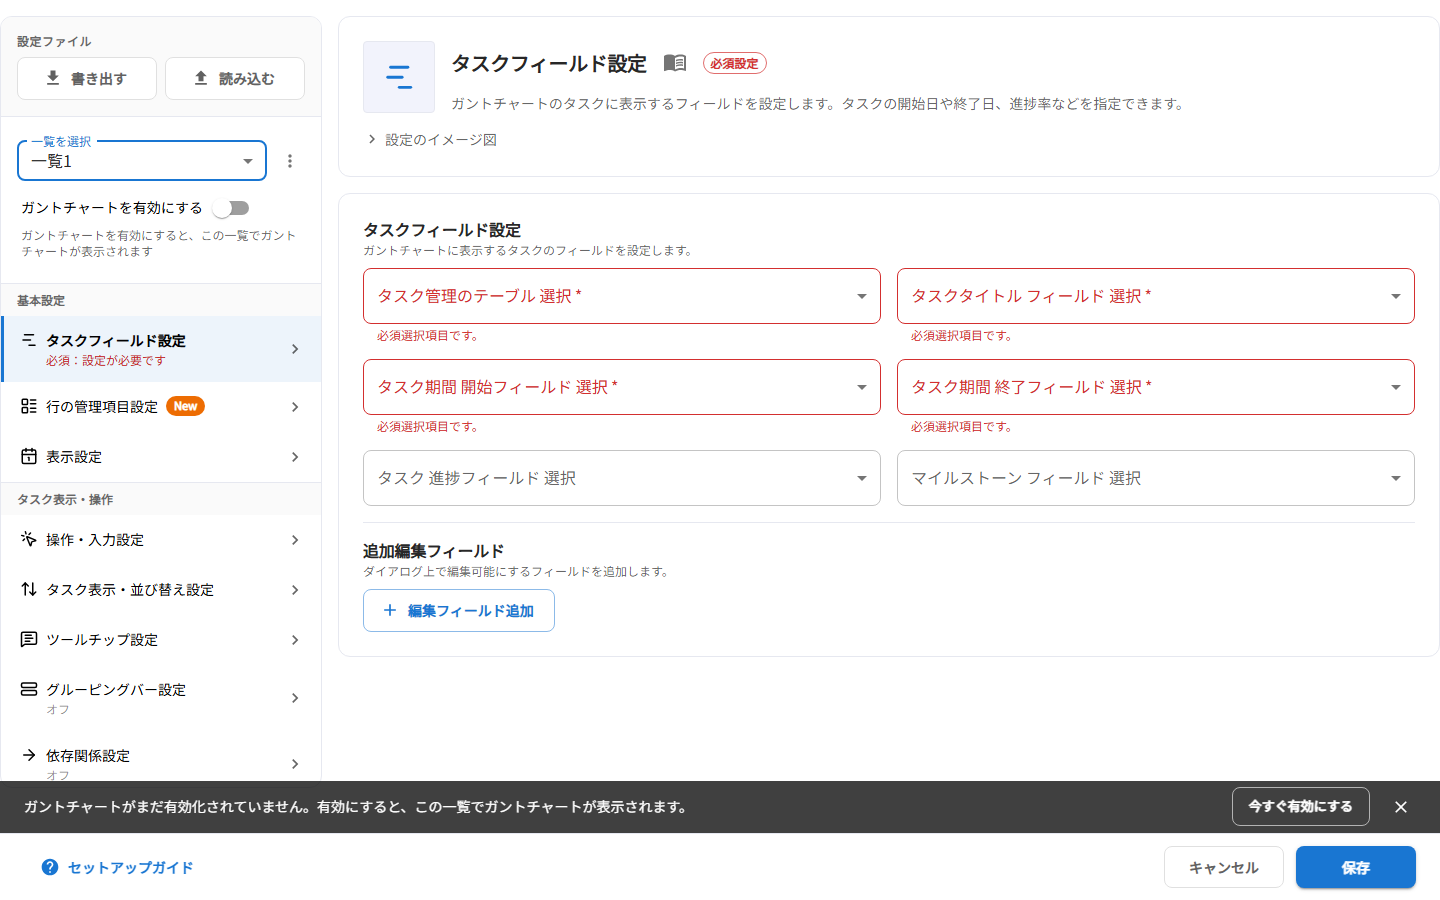The width and height of the screenshot is (1440, 900).
Task: Click the bars icon beside グルーピングバー設定
Action: coord(29,689)
